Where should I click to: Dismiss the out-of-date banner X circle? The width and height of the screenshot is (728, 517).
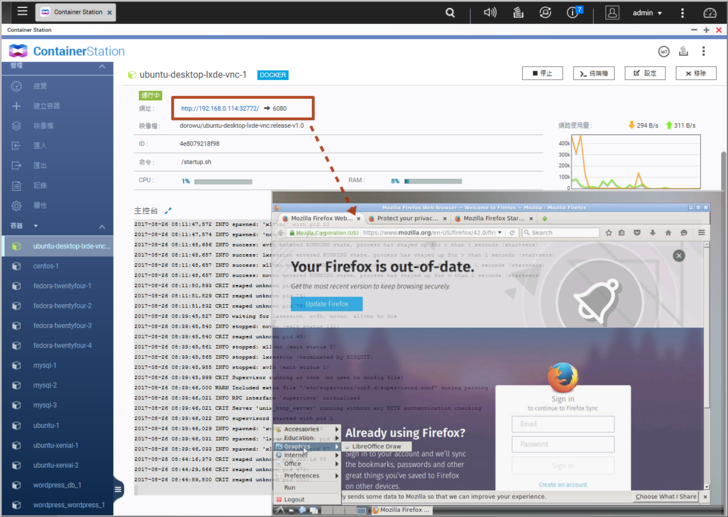(679, 256)
